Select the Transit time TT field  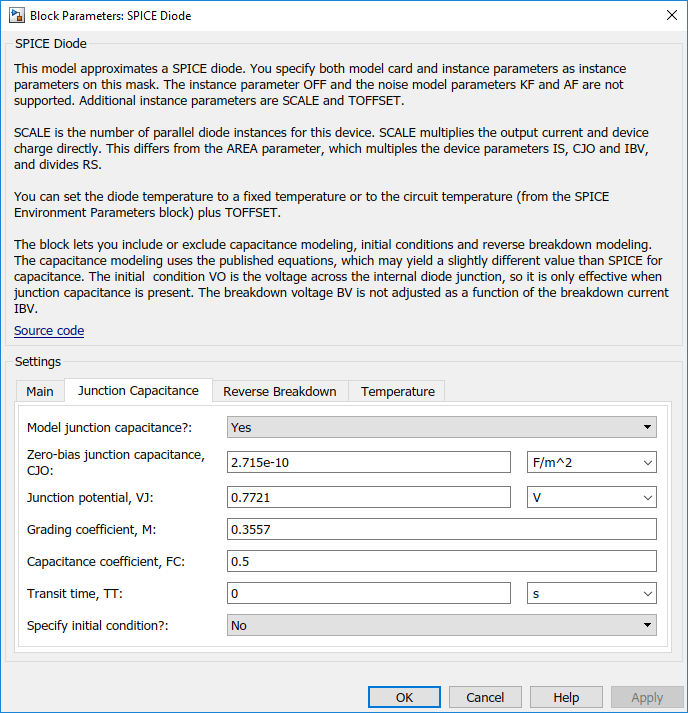coord(369,593)
